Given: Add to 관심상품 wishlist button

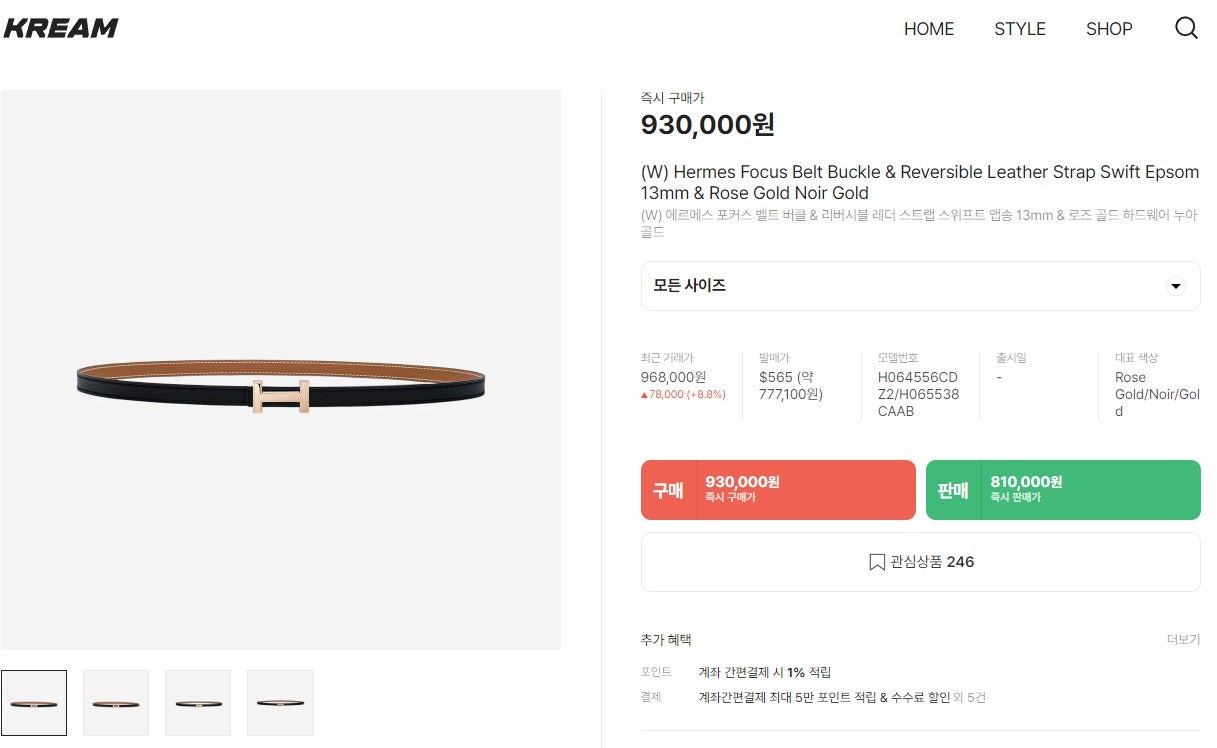Looking at the screenshot, I should [920, 562].
